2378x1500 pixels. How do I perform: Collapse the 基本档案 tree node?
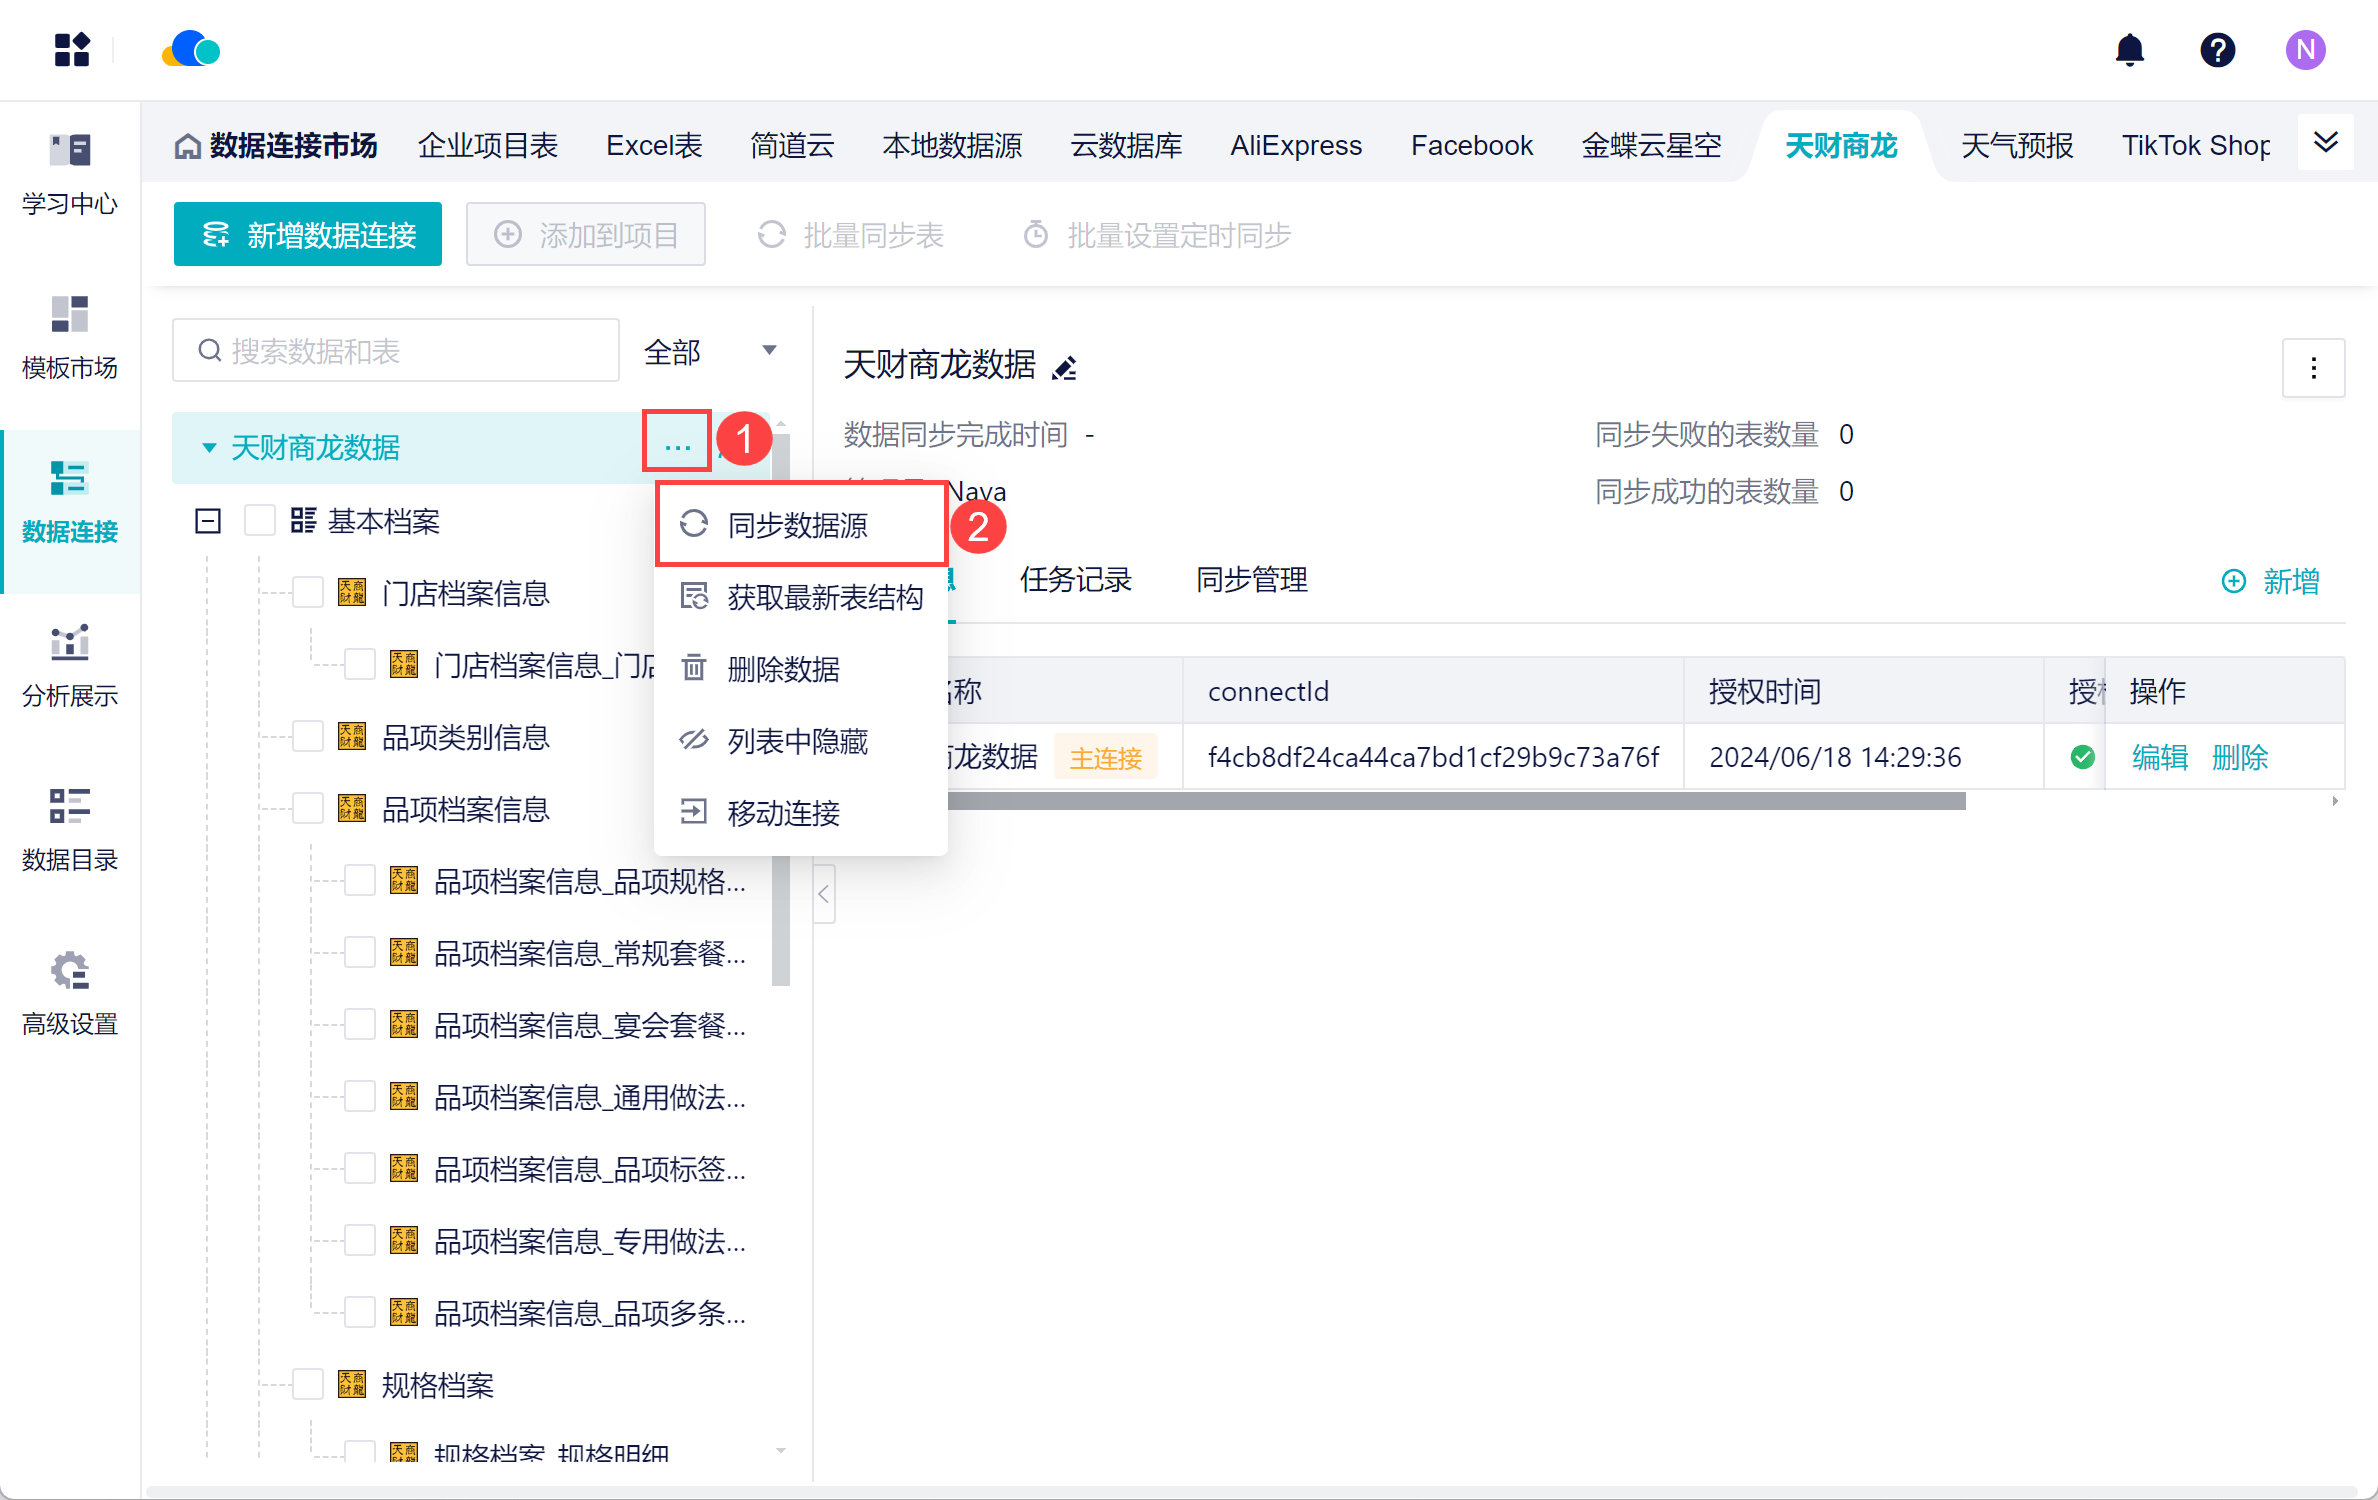pos(208,521)
